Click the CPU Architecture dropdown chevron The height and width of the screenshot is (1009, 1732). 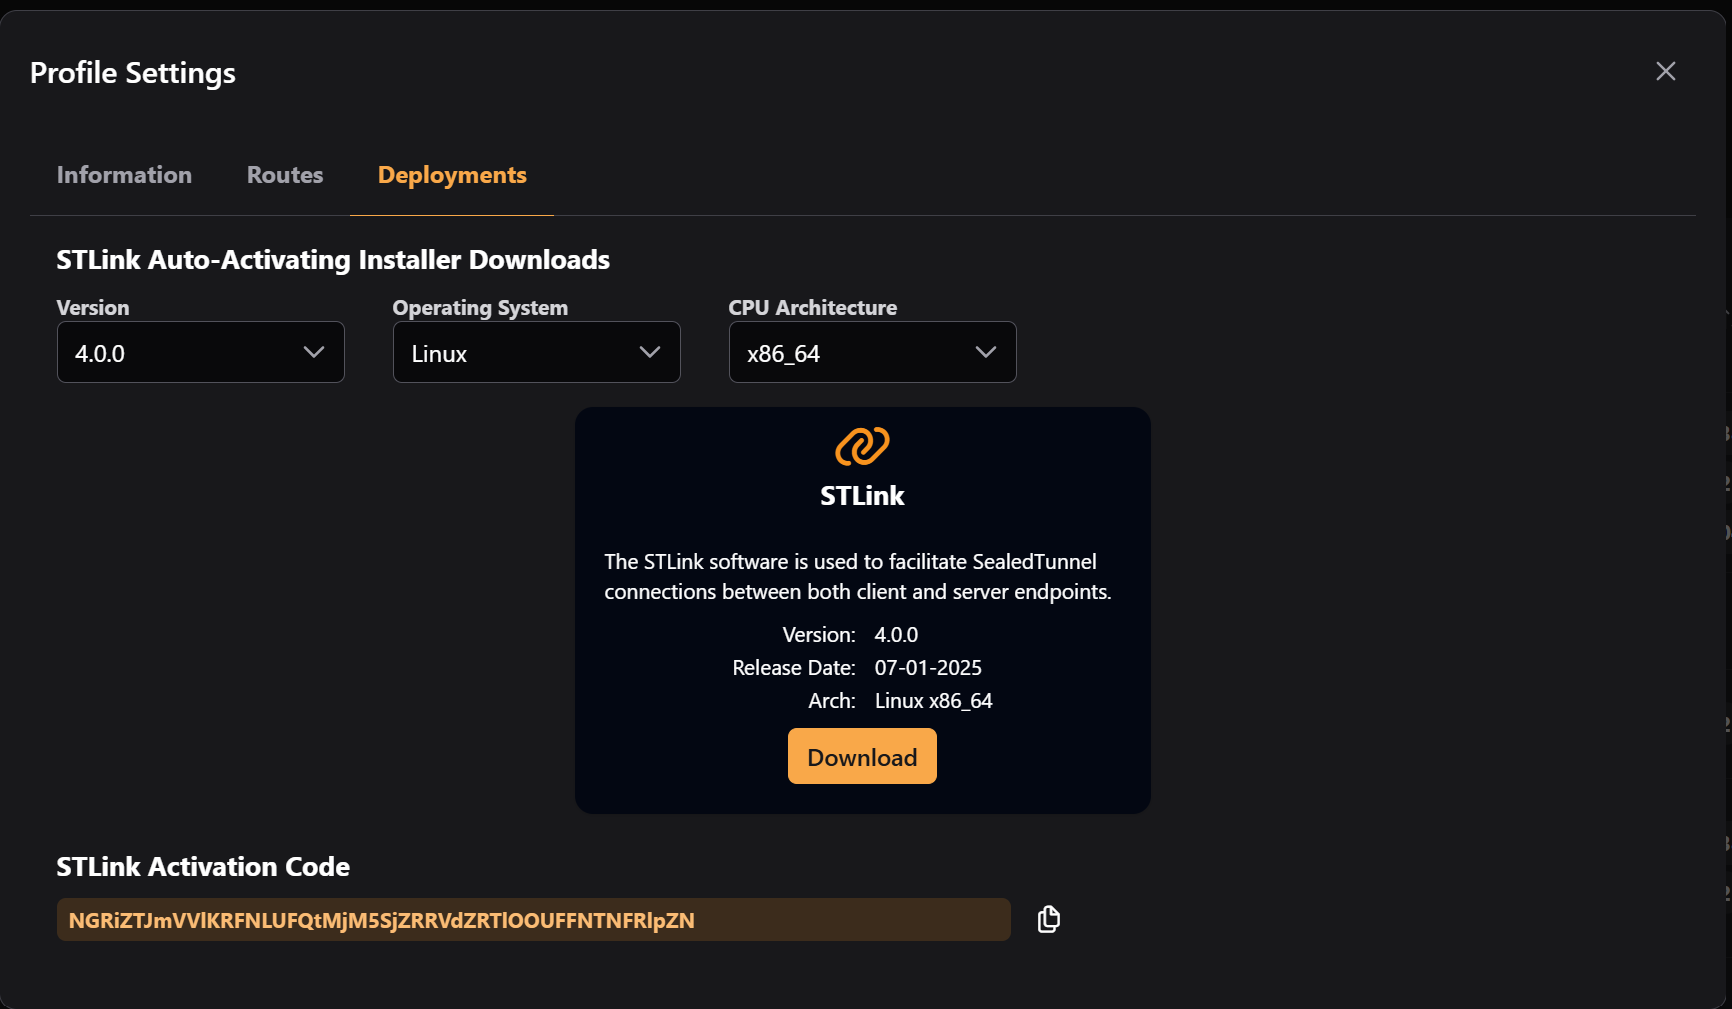pos(985,352)
